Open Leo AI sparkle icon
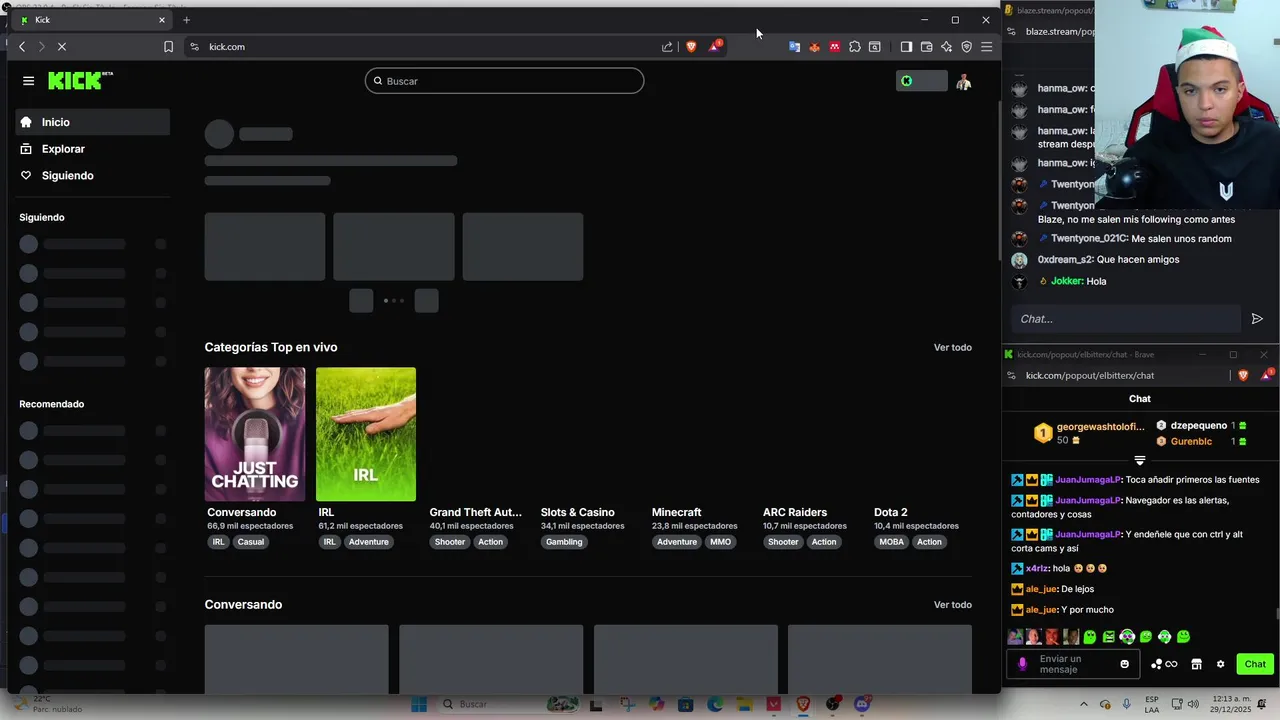1280x720 pixels. (x=946, y=47)
